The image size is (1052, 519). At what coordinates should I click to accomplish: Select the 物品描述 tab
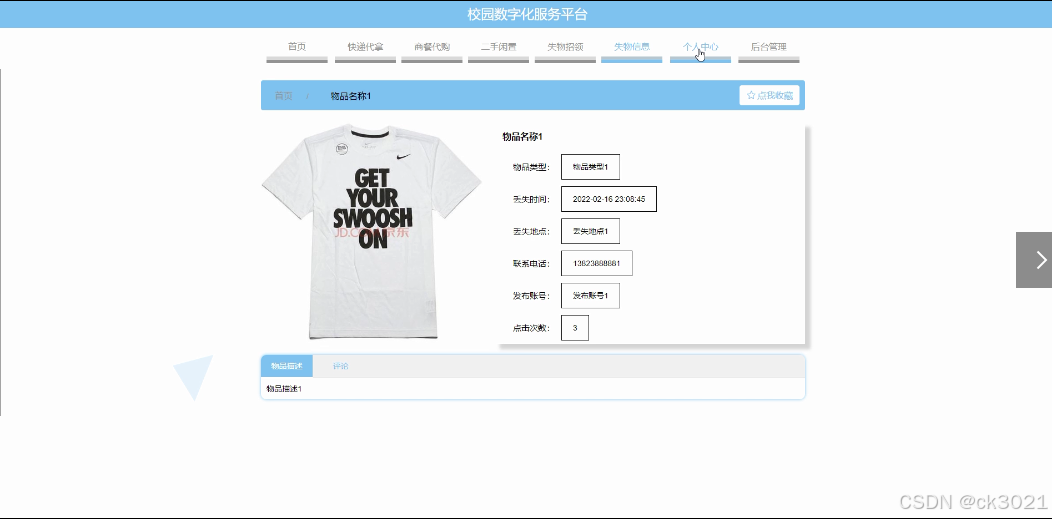[x=286, y=366]
